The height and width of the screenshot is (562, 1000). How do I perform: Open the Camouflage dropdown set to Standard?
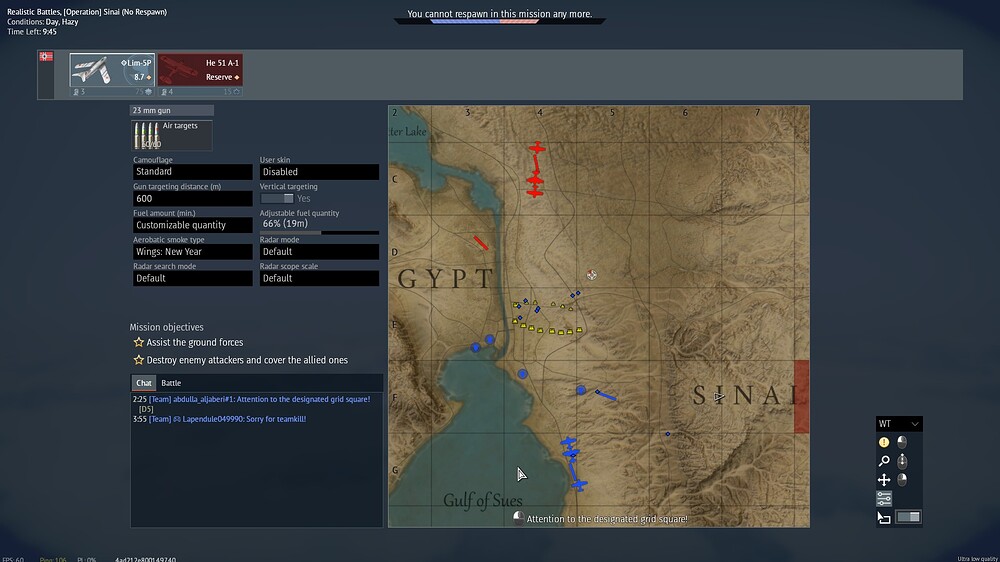193,172
